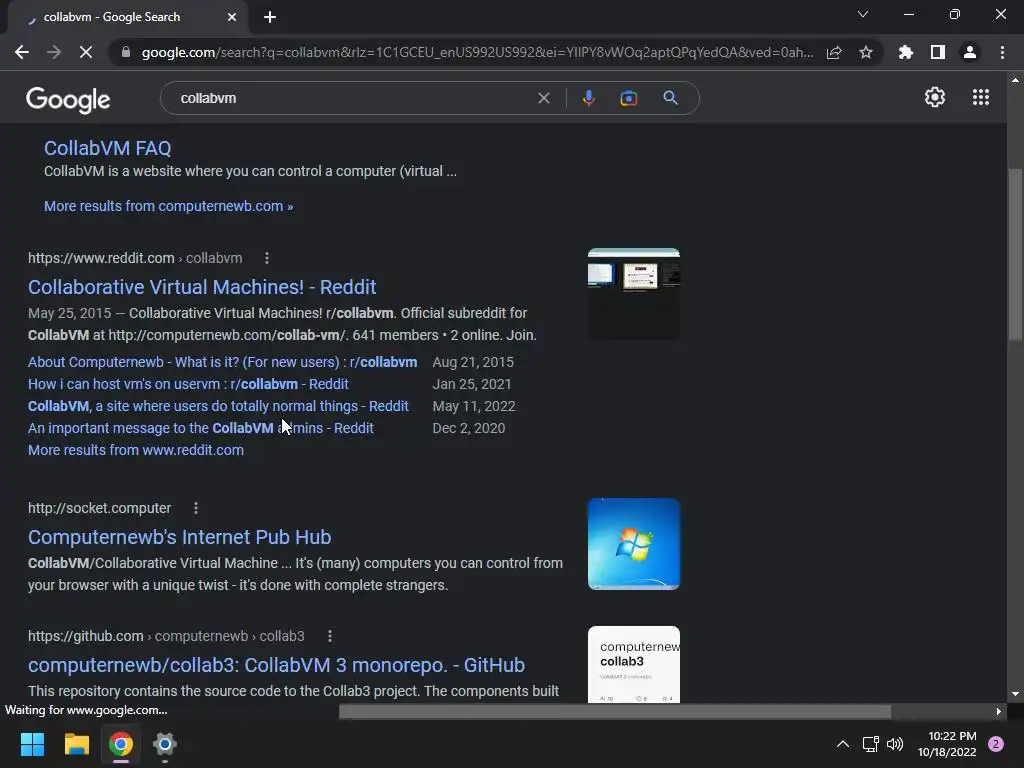Open the volume control in the tray
The width and height of the screenshot is (1024, 768).
(895, 744)
